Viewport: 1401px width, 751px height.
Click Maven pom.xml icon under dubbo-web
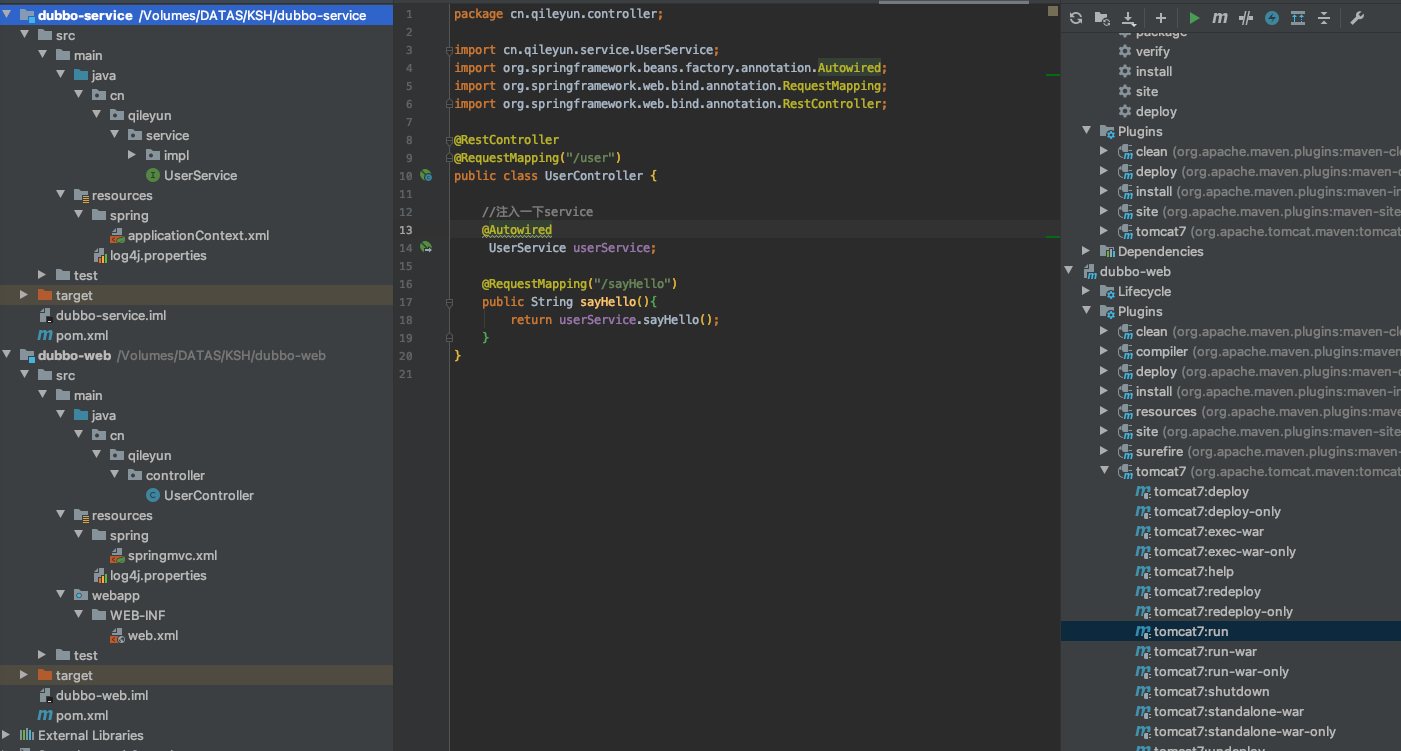(x=45, y=715)
